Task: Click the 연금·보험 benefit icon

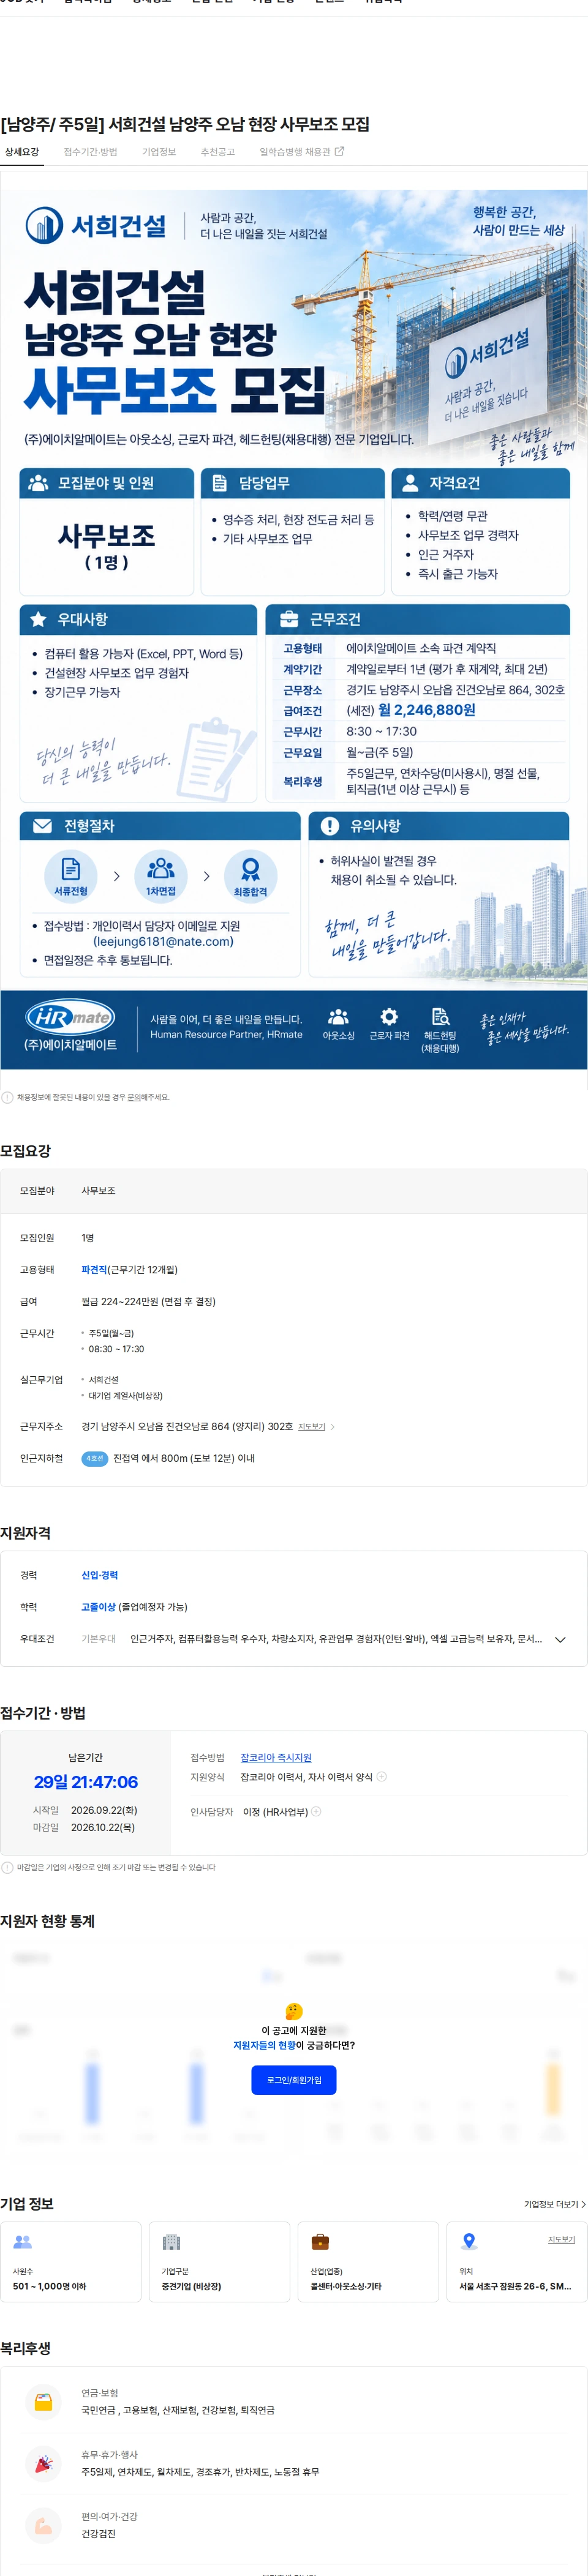Action: [43, 2402]
